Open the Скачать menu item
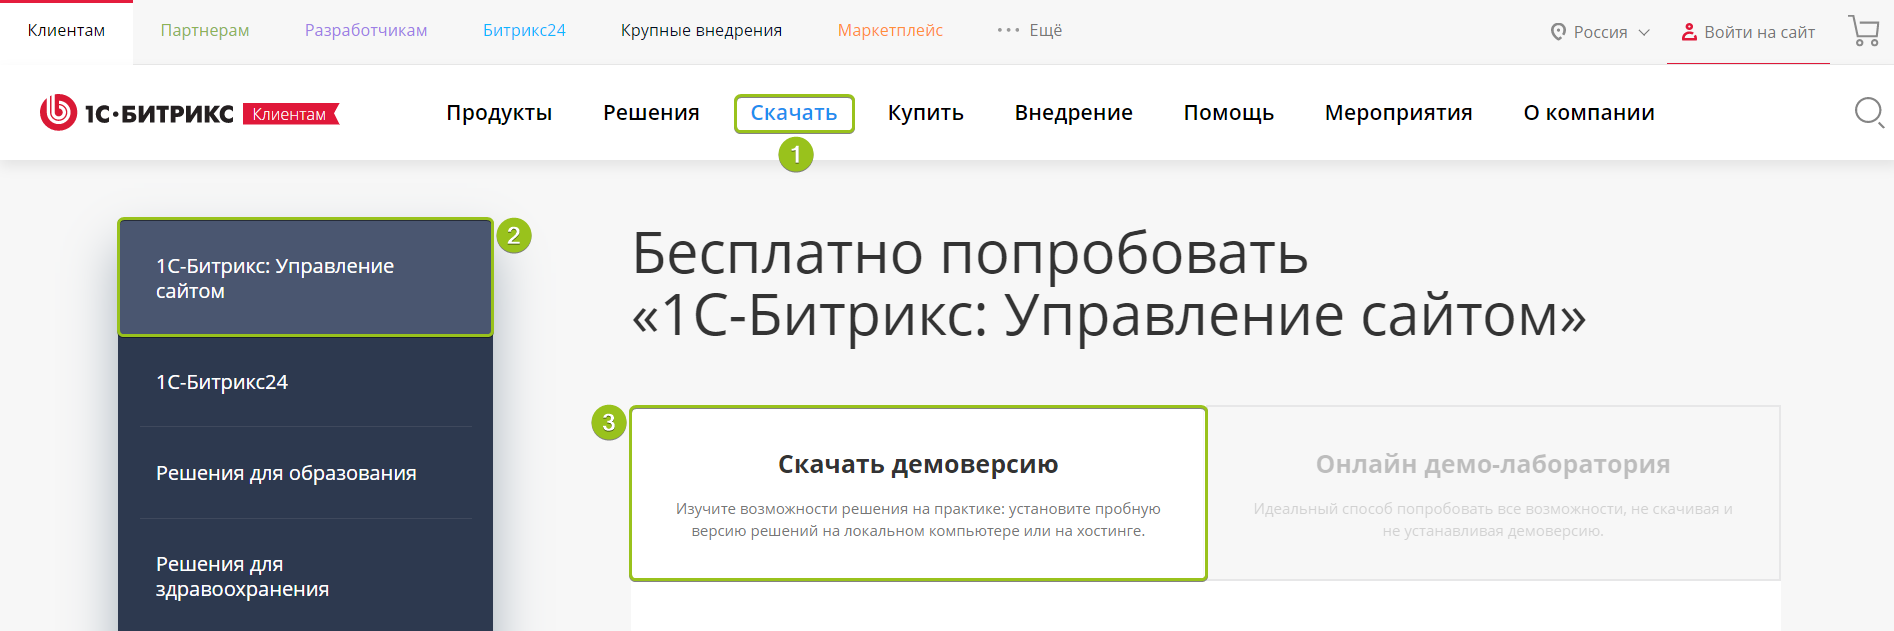The height and width of the screenshot is (631, 1894). (794, 113)
